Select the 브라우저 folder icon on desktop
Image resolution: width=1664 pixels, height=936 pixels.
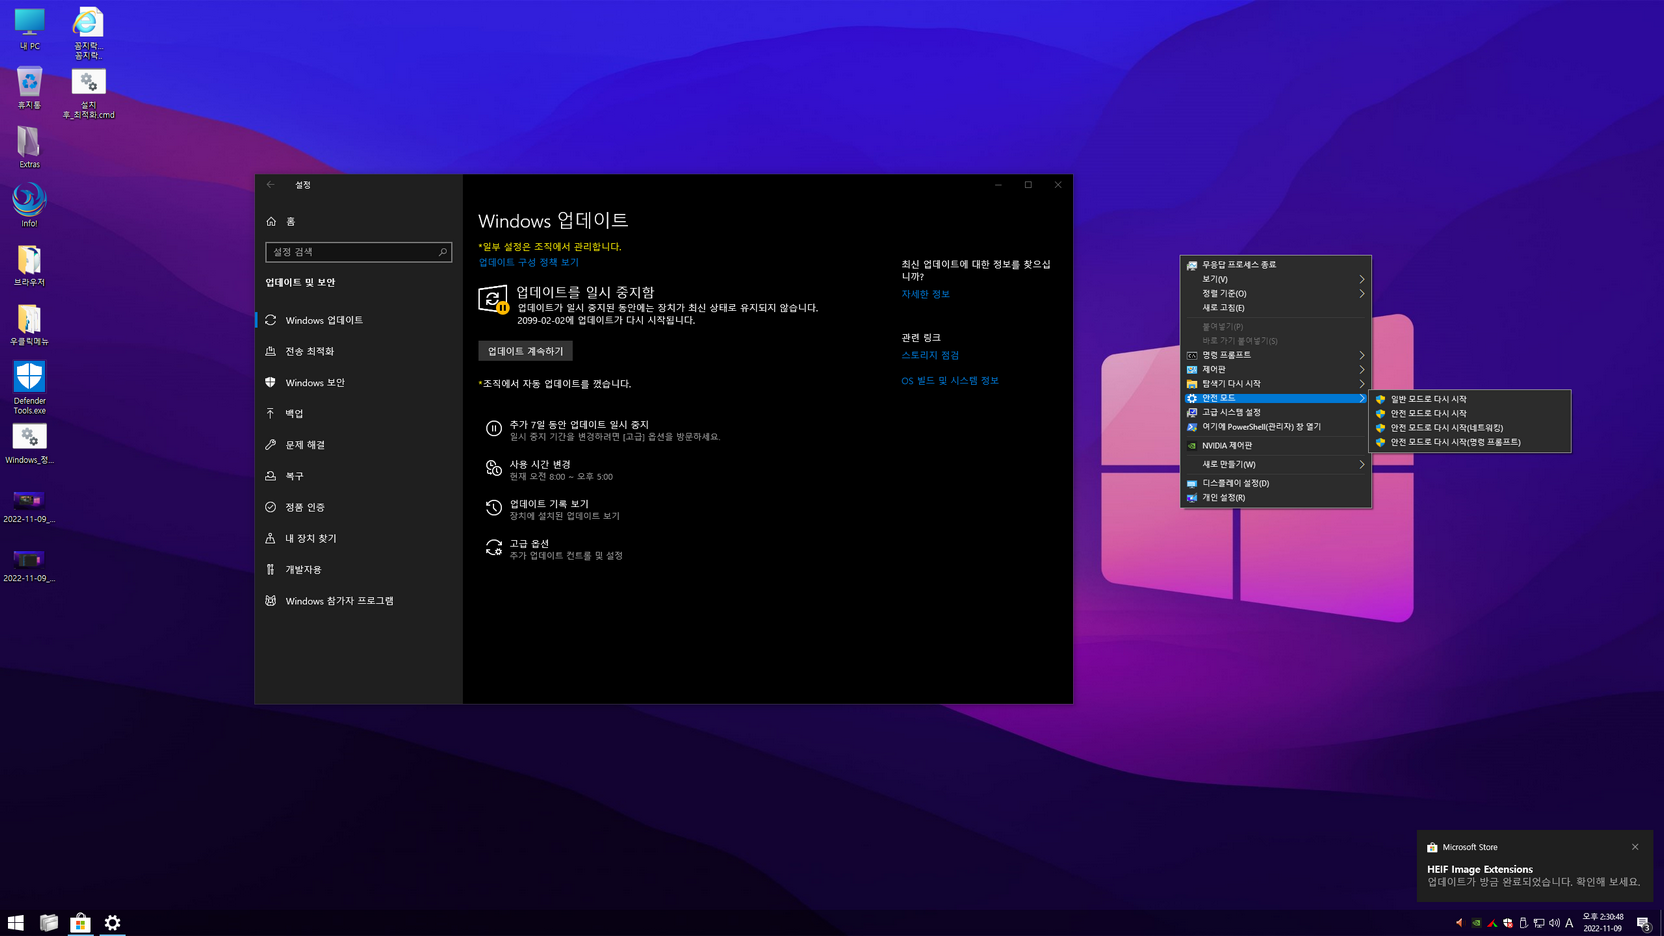point(29,265)
